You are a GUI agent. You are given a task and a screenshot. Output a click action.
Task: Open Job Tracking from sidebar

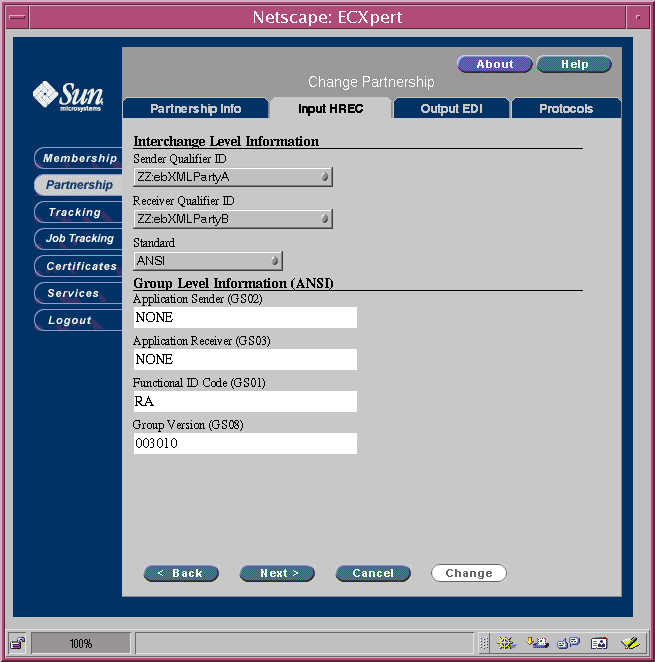pos(79,239)
